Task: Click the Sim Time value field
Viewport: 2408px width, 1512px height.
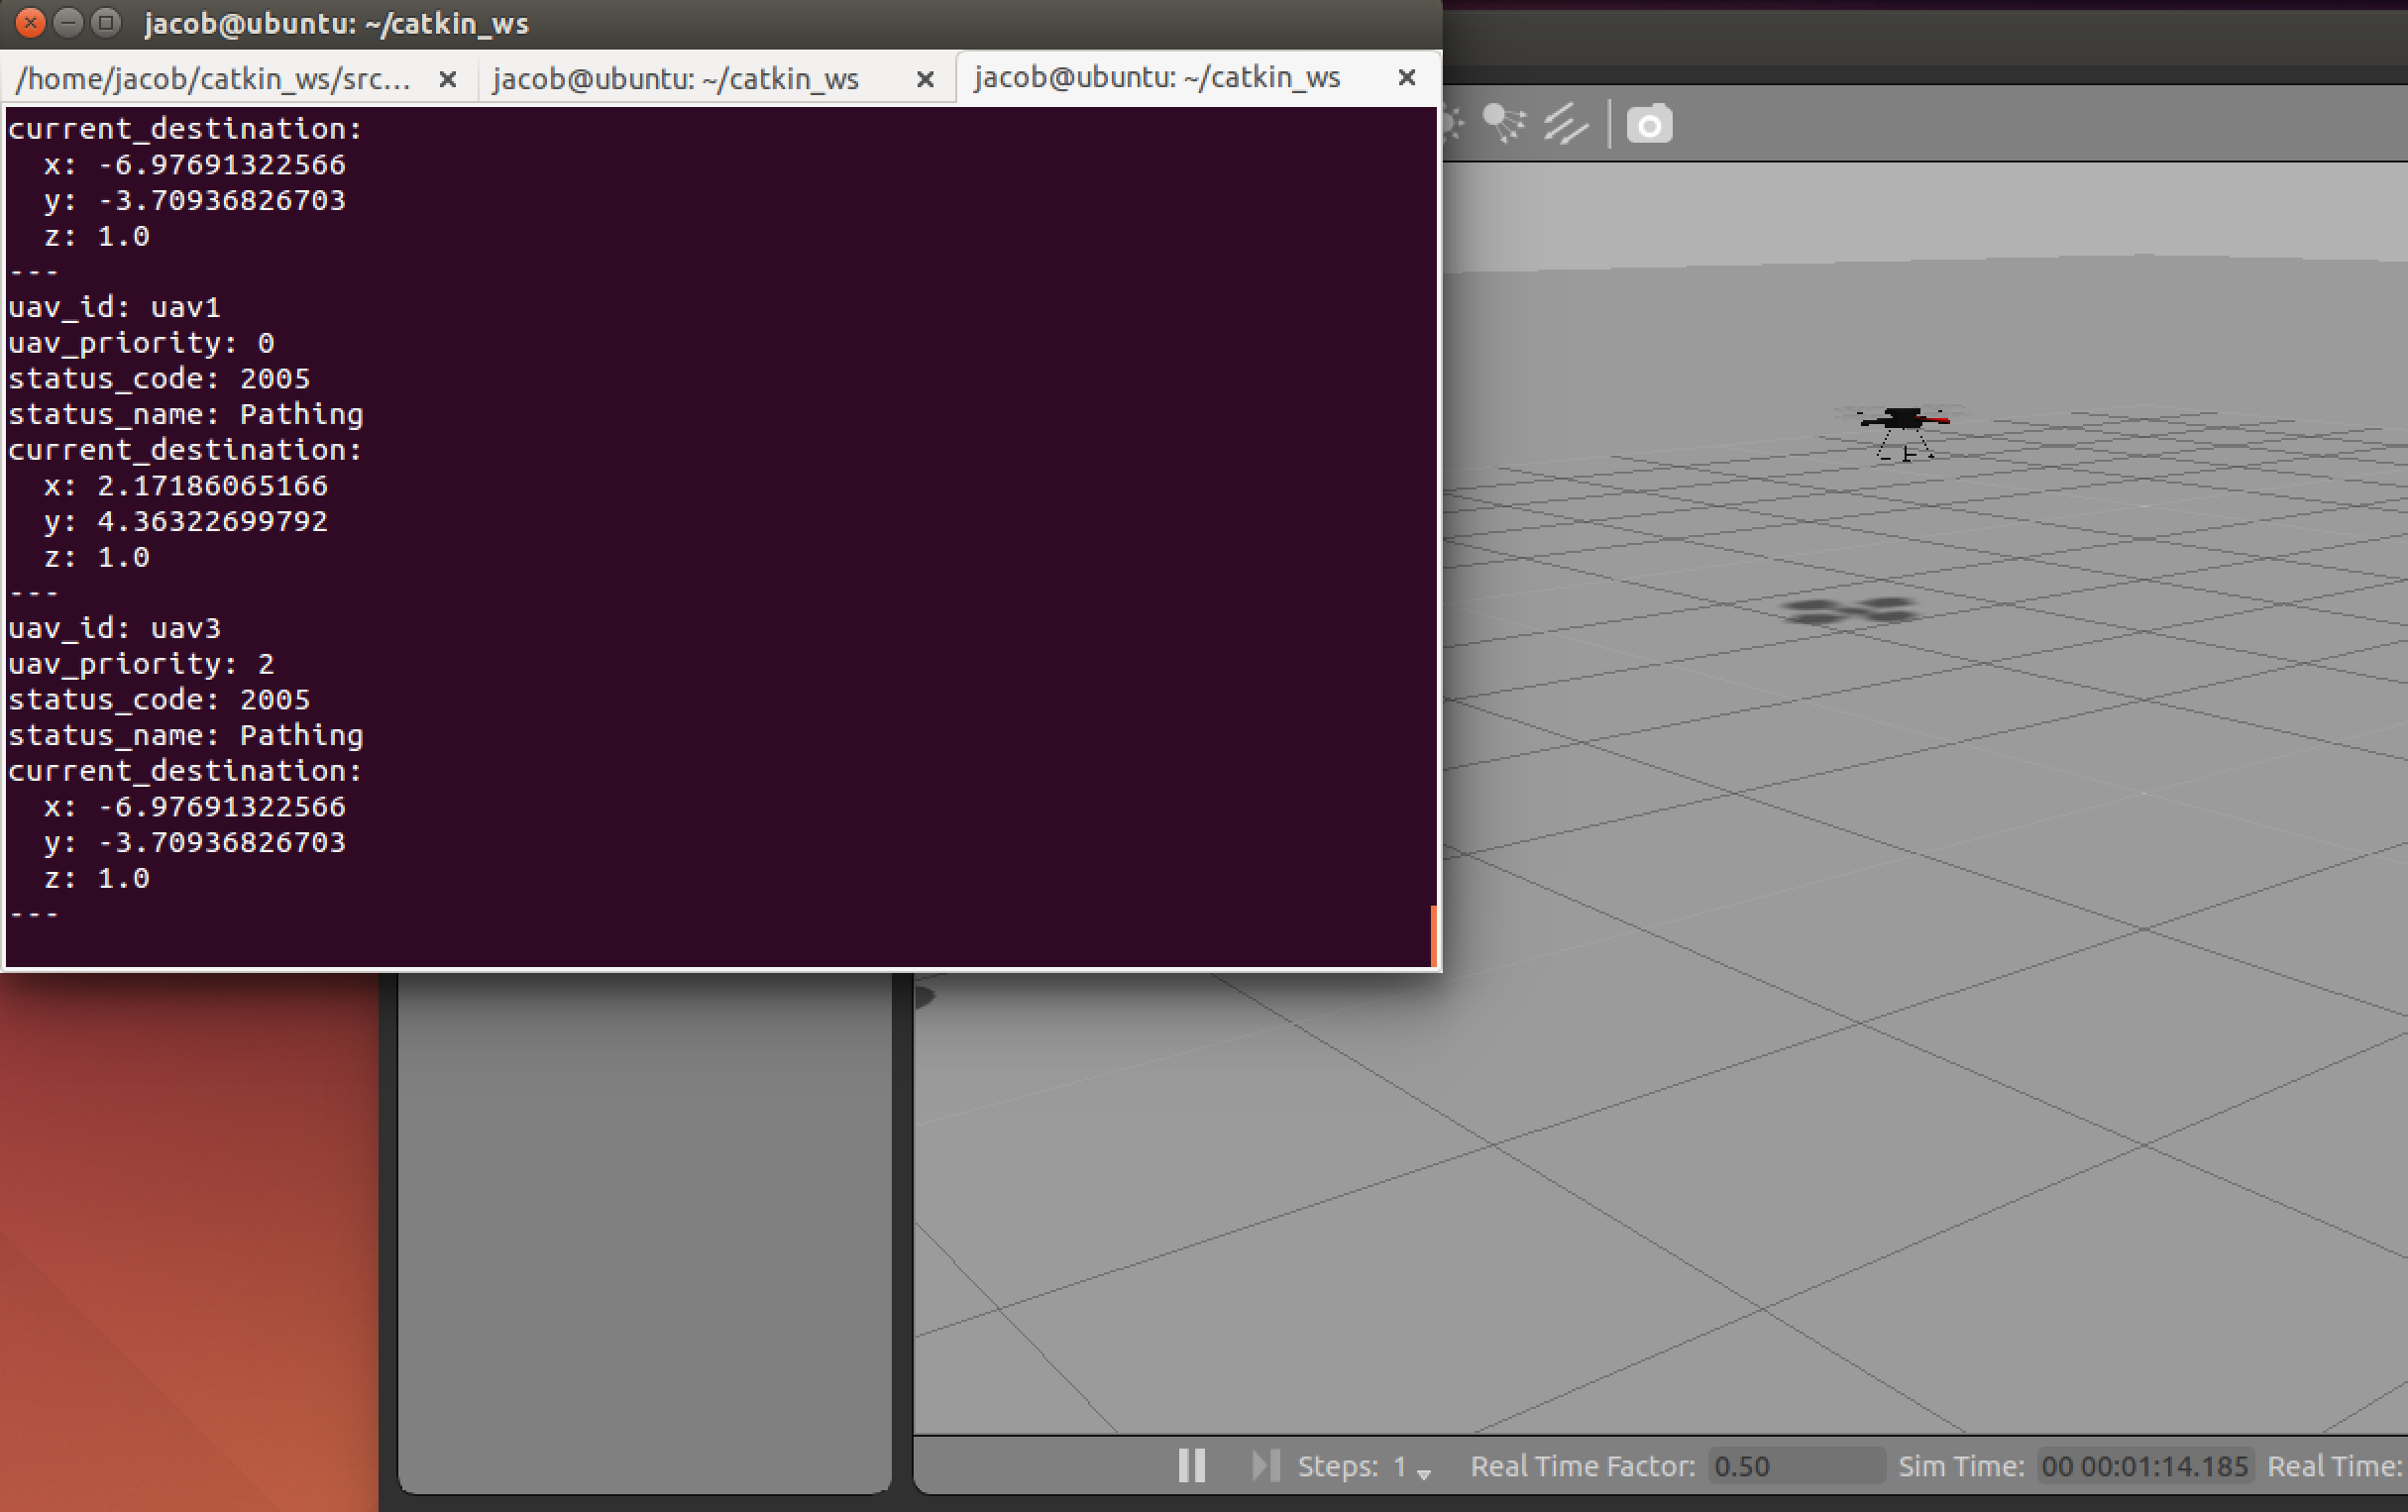Action: point(2145,1466)
